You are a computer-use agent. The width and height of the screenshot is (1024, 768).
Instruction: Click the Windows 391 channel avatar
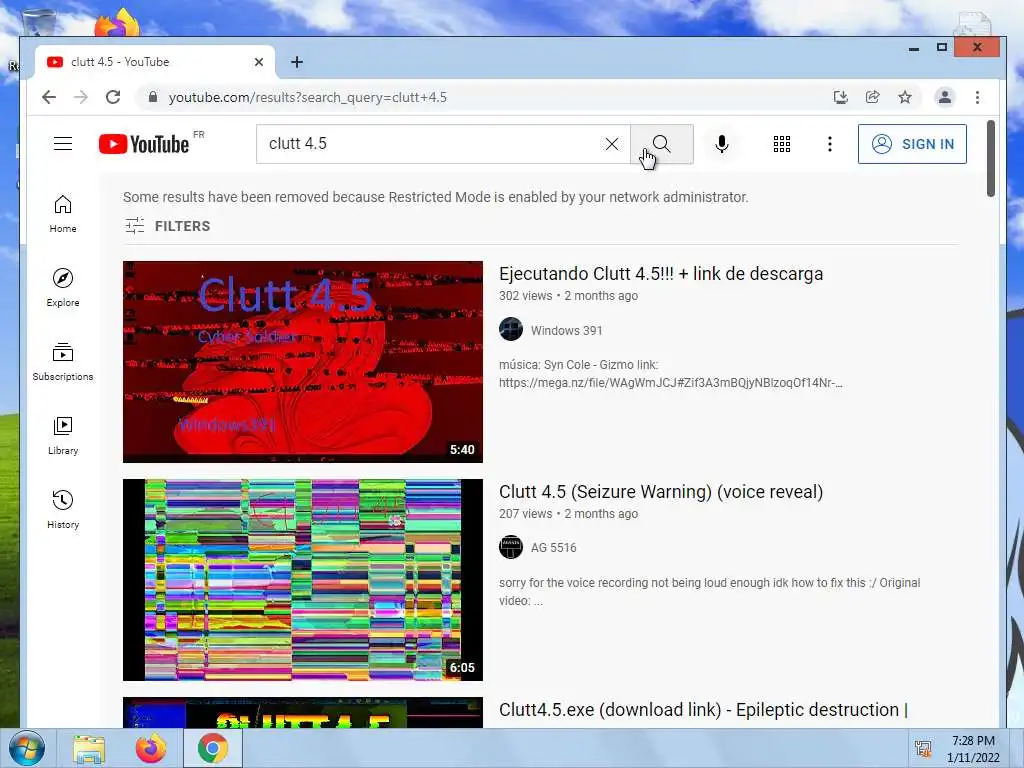tap(511, 330)
